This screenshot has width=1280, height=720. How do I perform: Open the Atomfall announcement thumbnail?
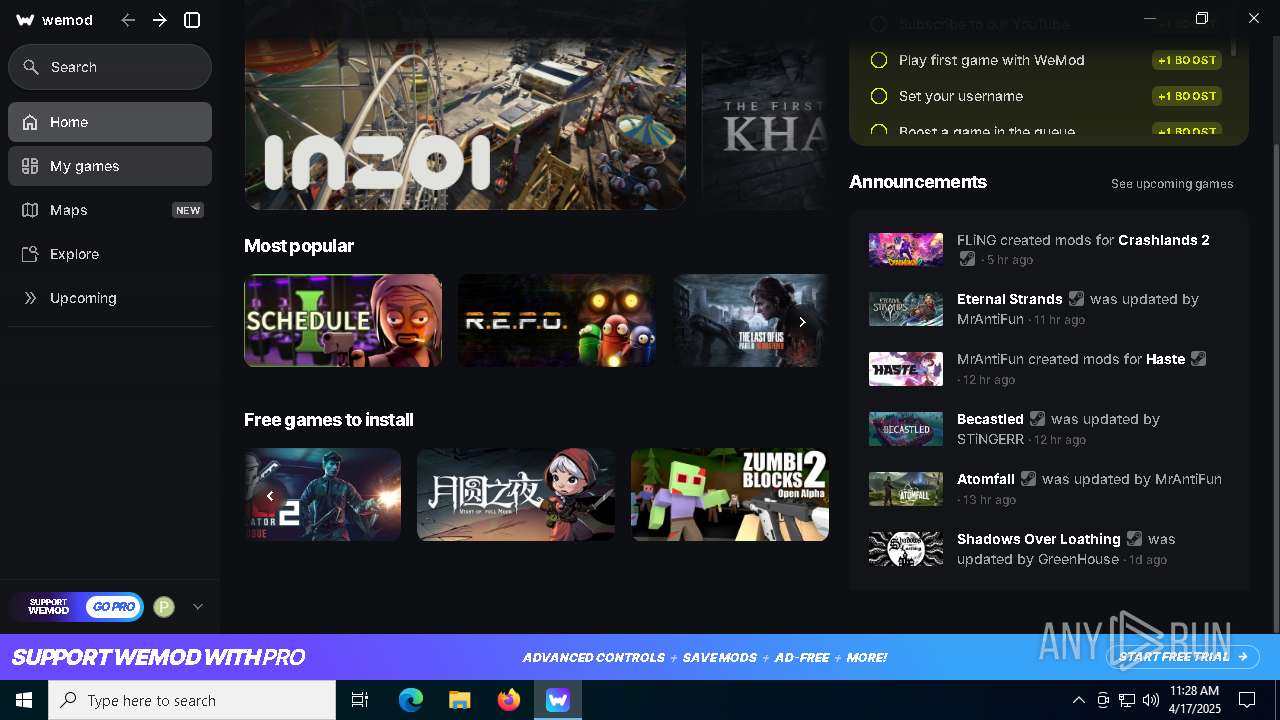click(x=906, y=489)
